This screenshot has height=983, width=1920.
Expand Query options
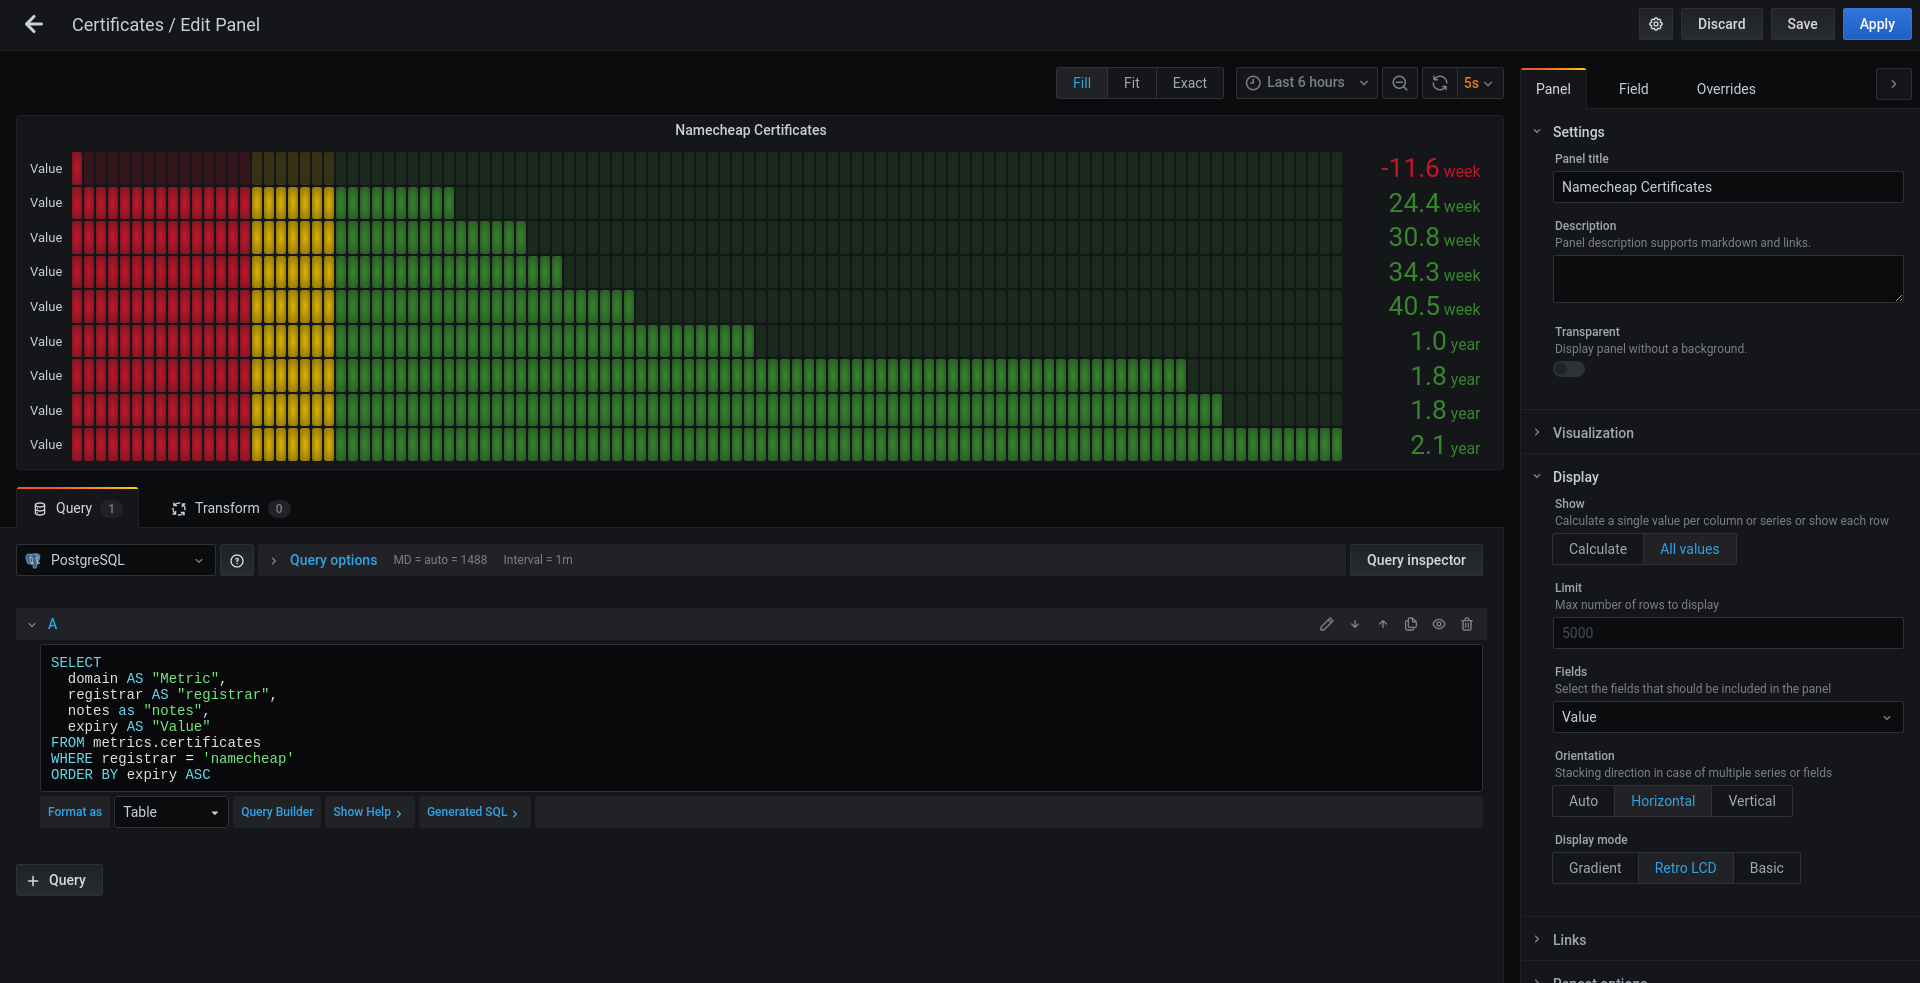coord(333,561)
